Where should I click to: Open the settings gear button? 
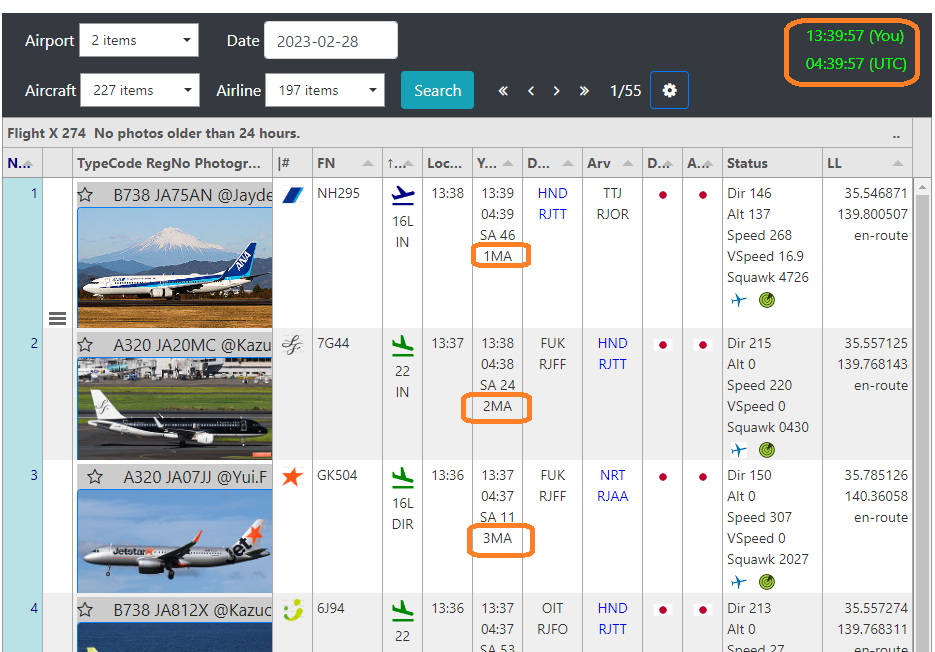[669, 90]
